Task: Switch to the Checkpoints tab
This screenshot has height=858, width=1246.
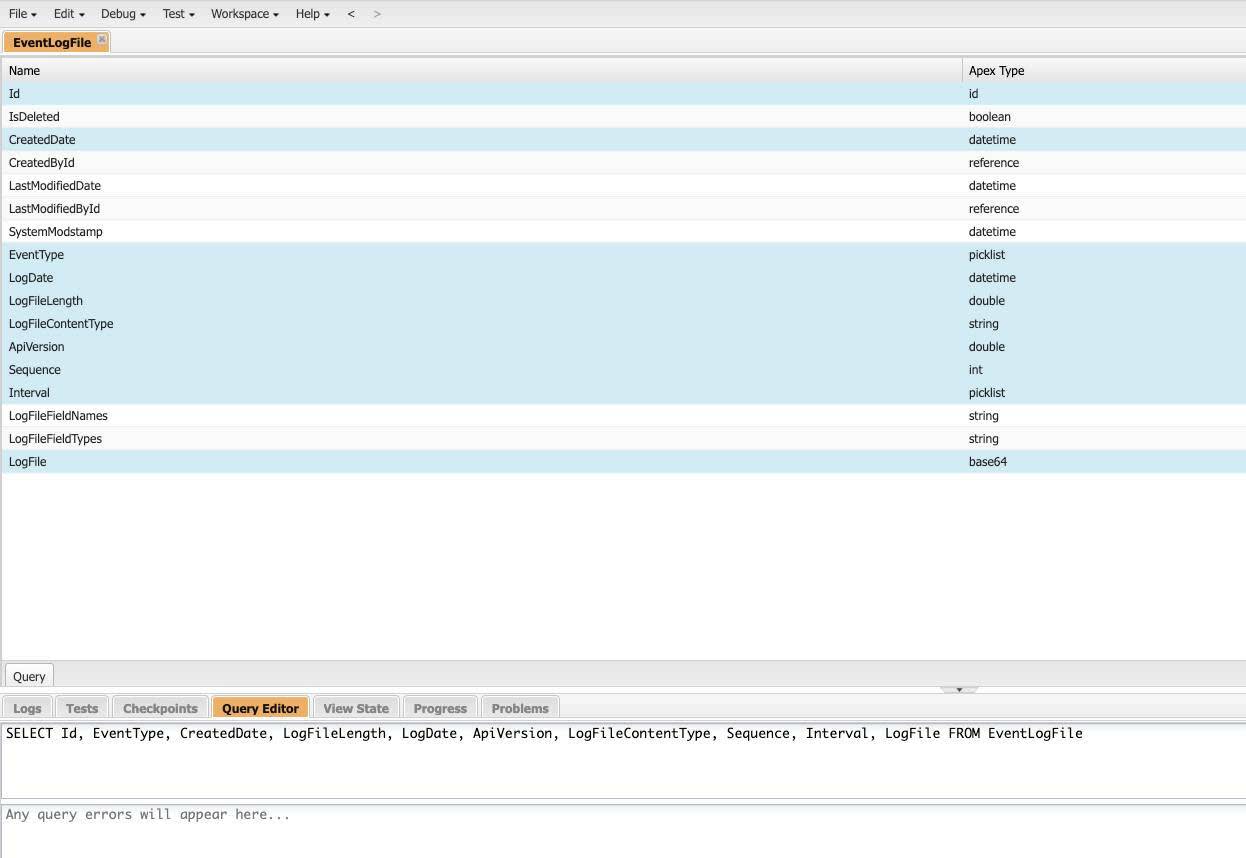Action: [x=160, y=708]
